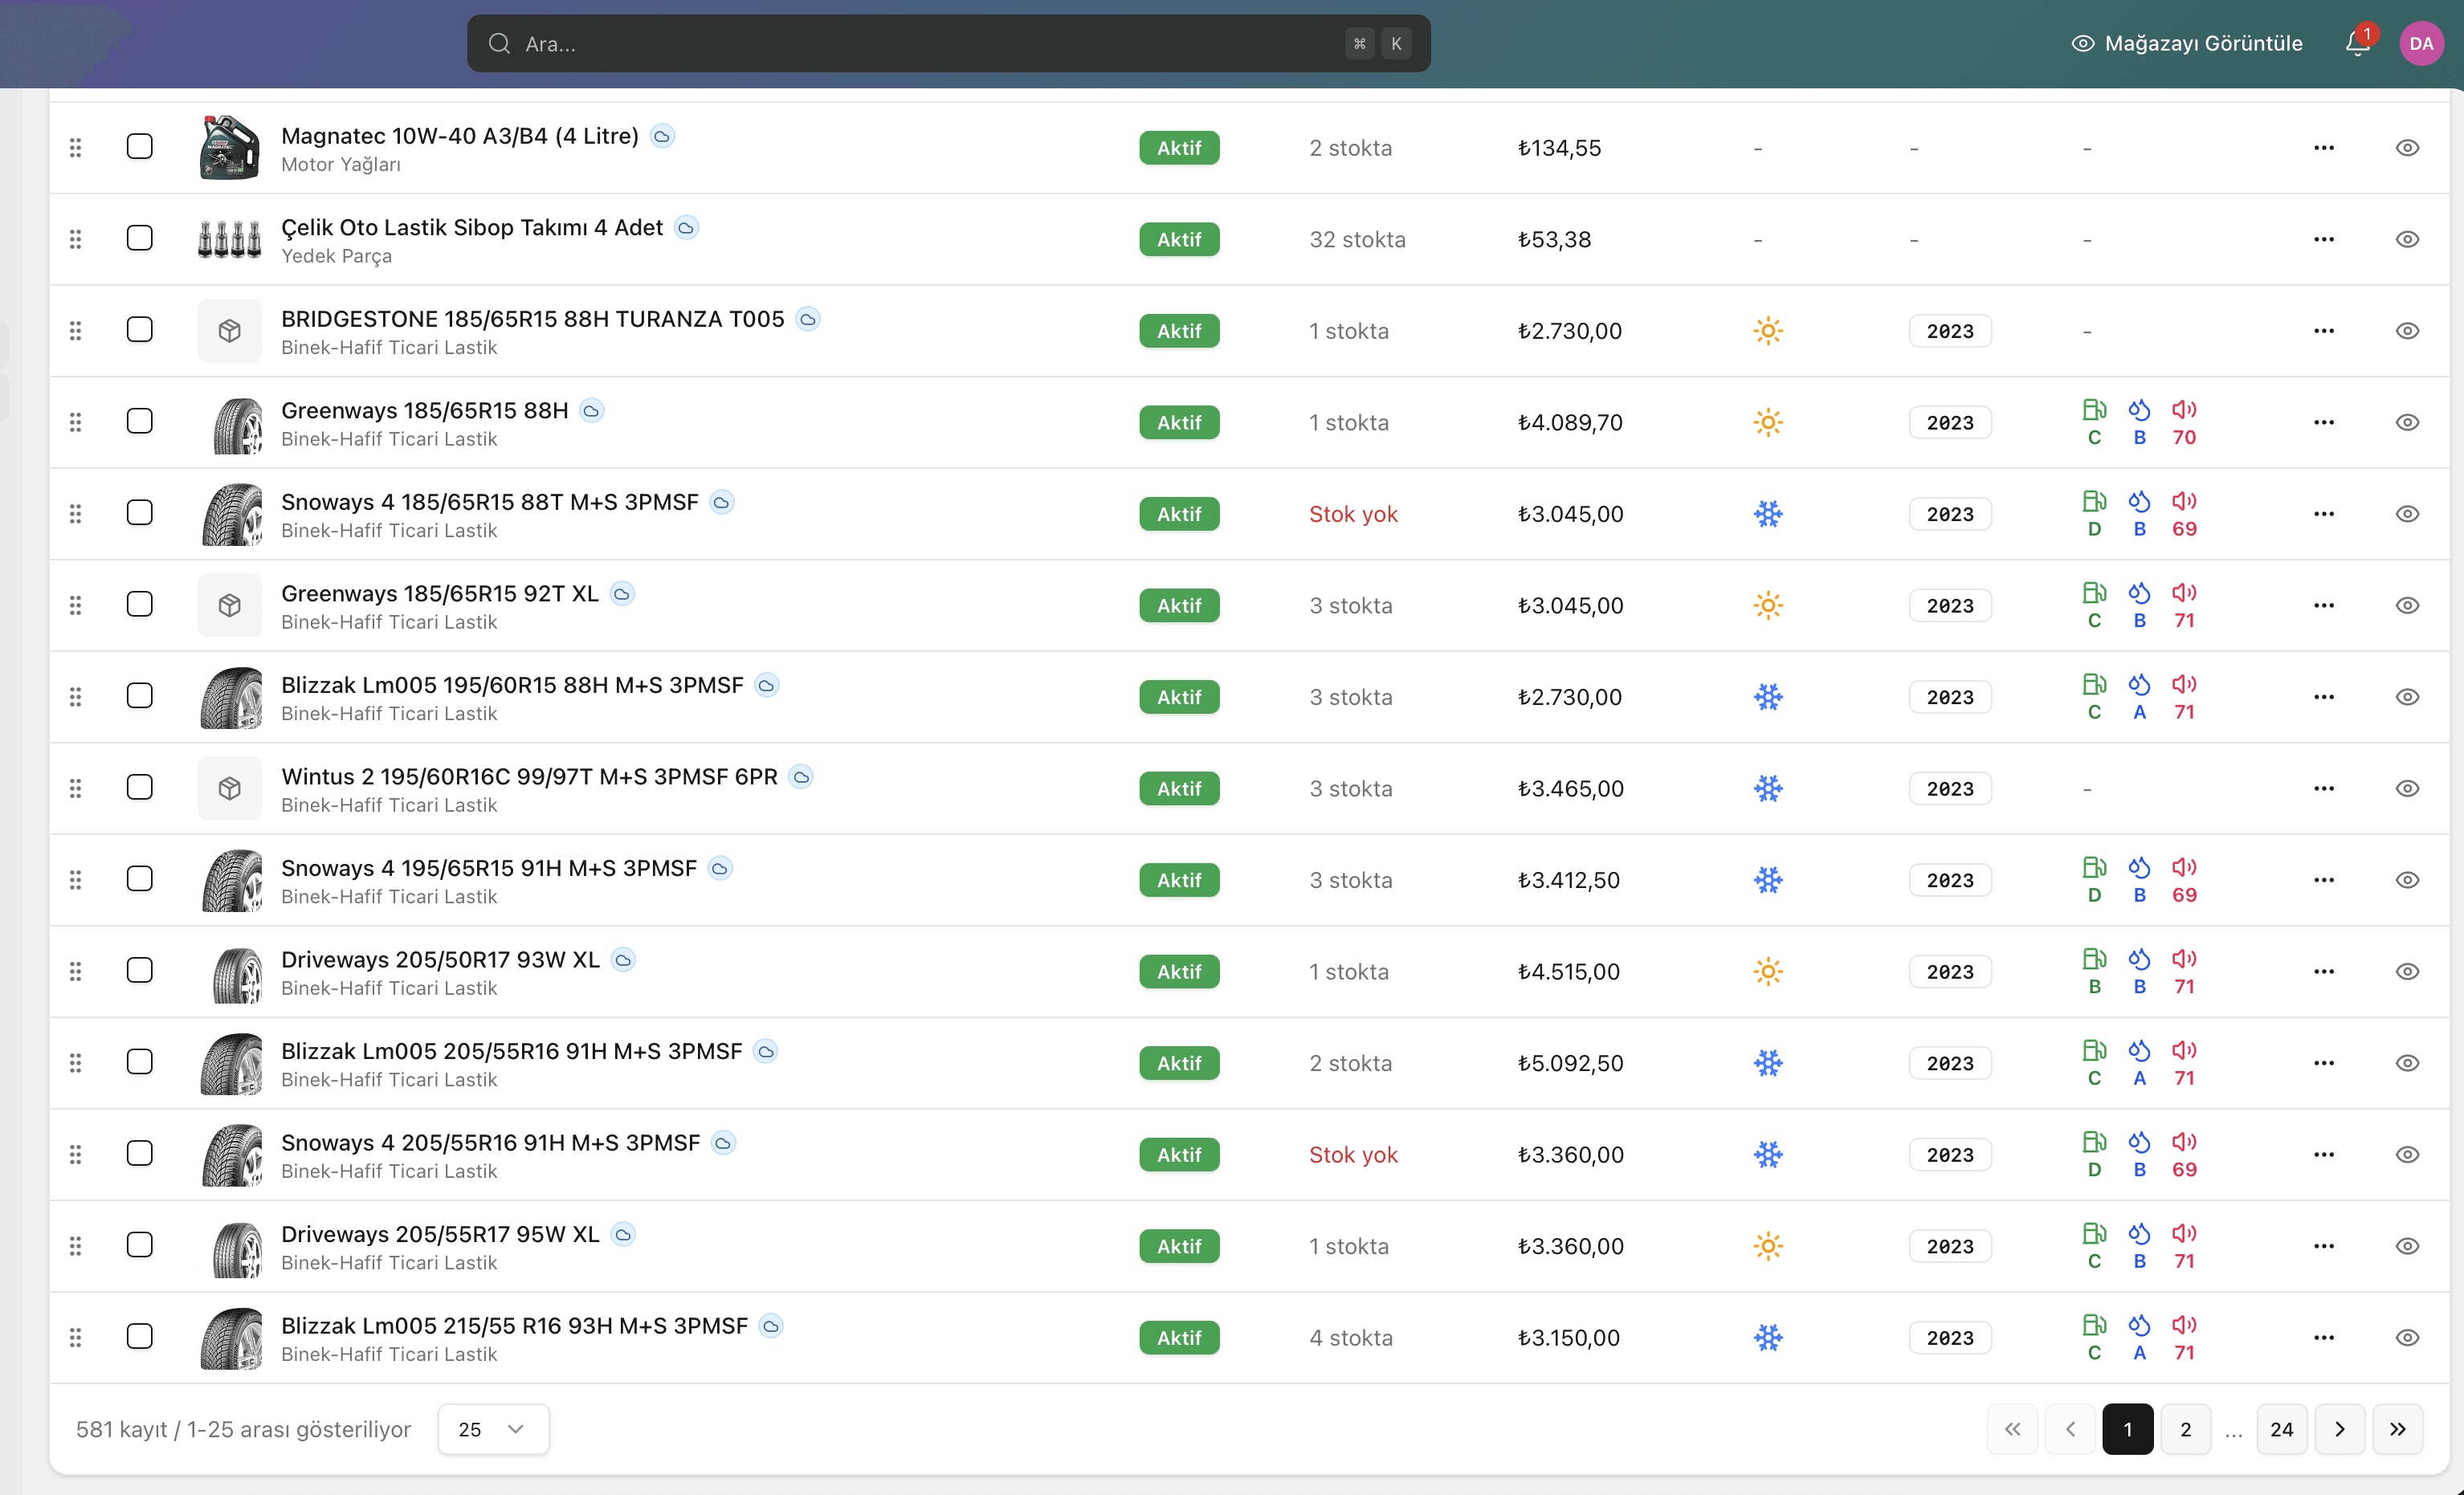Select checkbox for Blizzak Lm005 205/55R16
The image size is (2464, 1495).
point(139,1062)
